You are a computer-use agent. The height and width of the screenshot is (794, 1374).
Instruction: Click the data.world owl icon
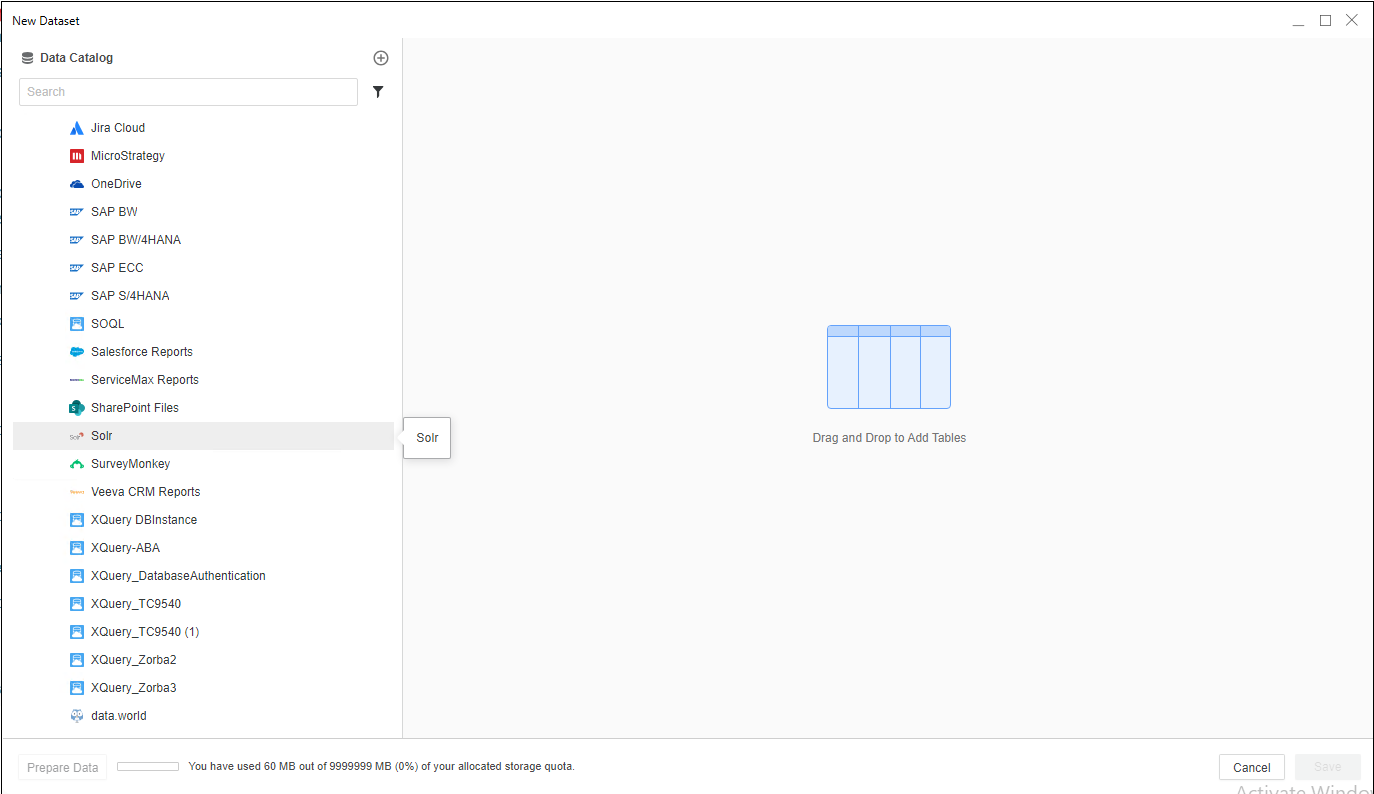pos(77,716)
